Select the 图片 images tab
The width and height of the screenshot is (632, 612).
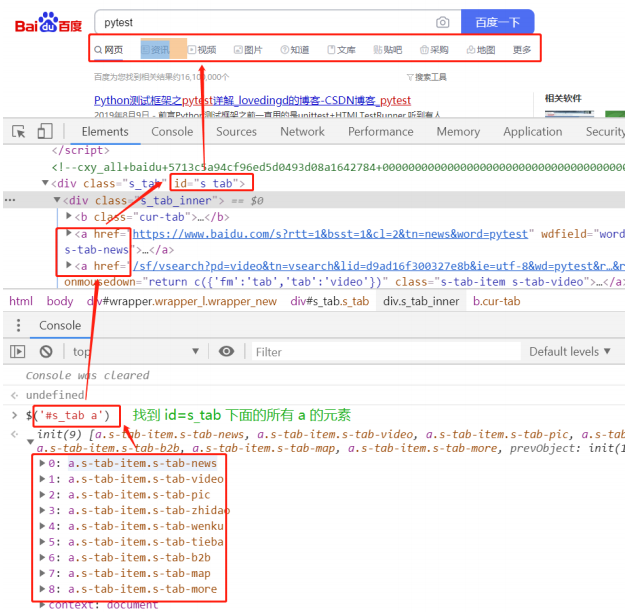(x=248, y=50)
